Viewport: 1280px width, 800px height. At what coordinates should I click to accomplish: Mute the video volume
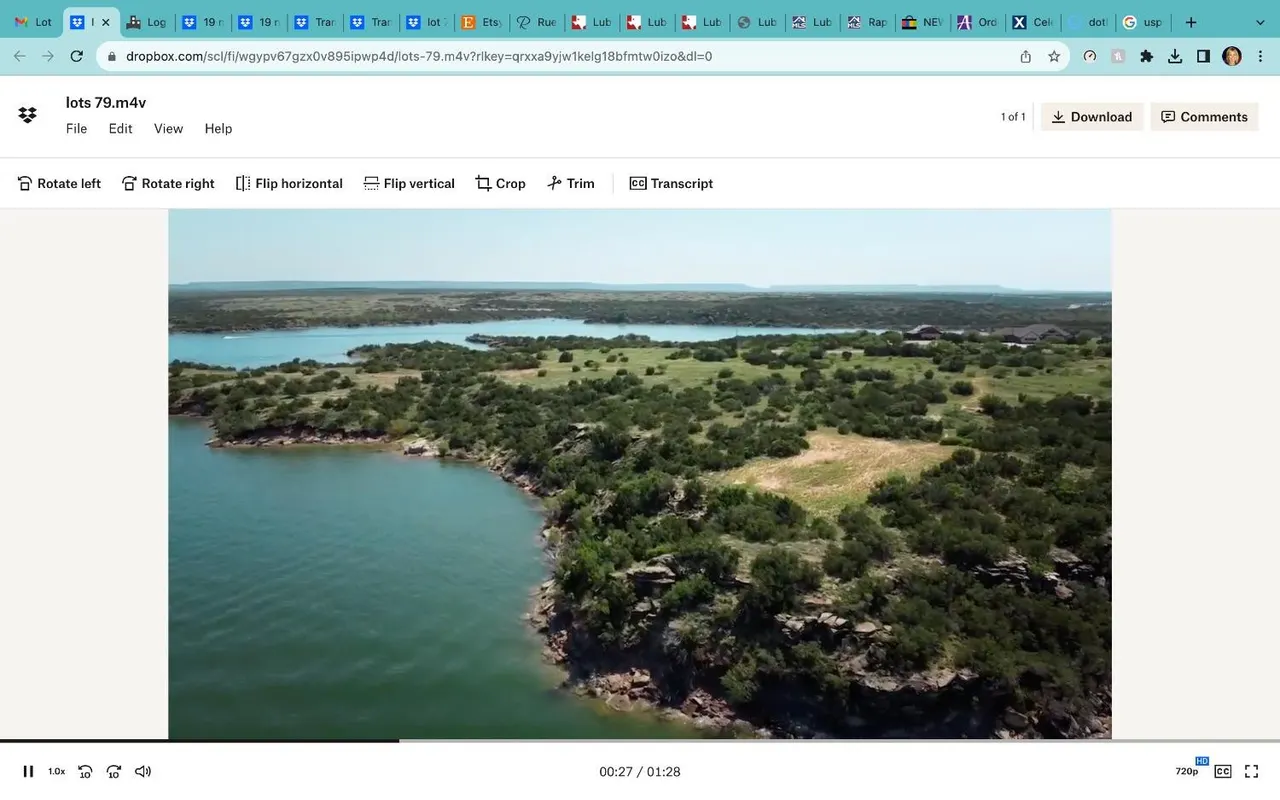tap(143, 771)
